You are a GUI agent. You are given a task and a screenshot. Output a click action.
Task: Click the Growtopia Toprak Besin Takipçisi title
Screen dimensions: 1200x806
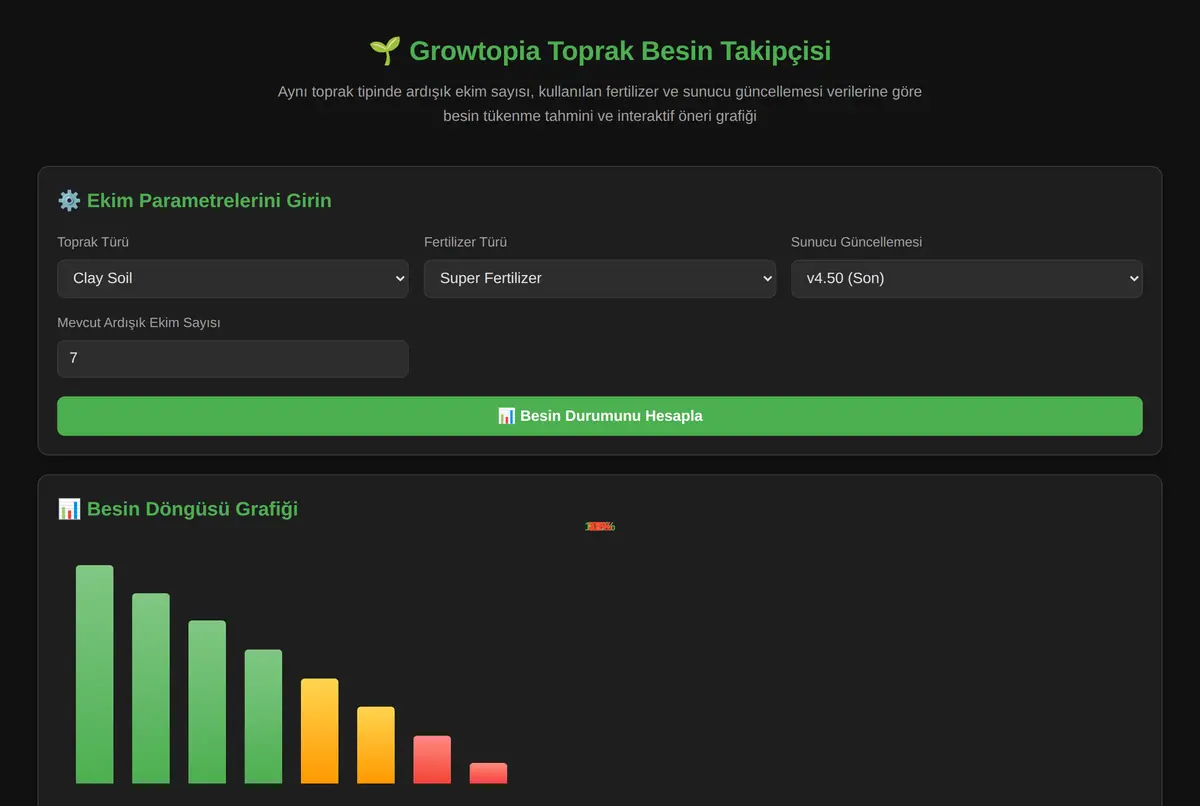click(620, 50)
